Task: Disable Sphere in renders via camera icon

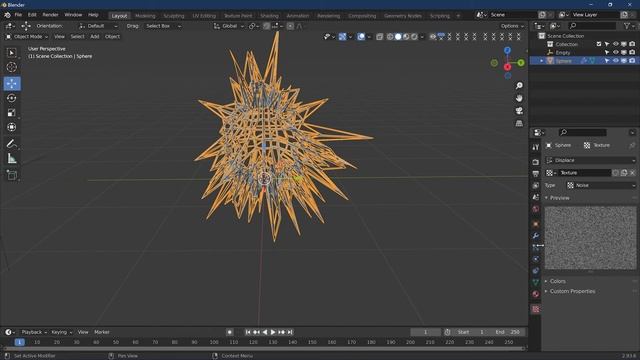Action: (632, 61)
